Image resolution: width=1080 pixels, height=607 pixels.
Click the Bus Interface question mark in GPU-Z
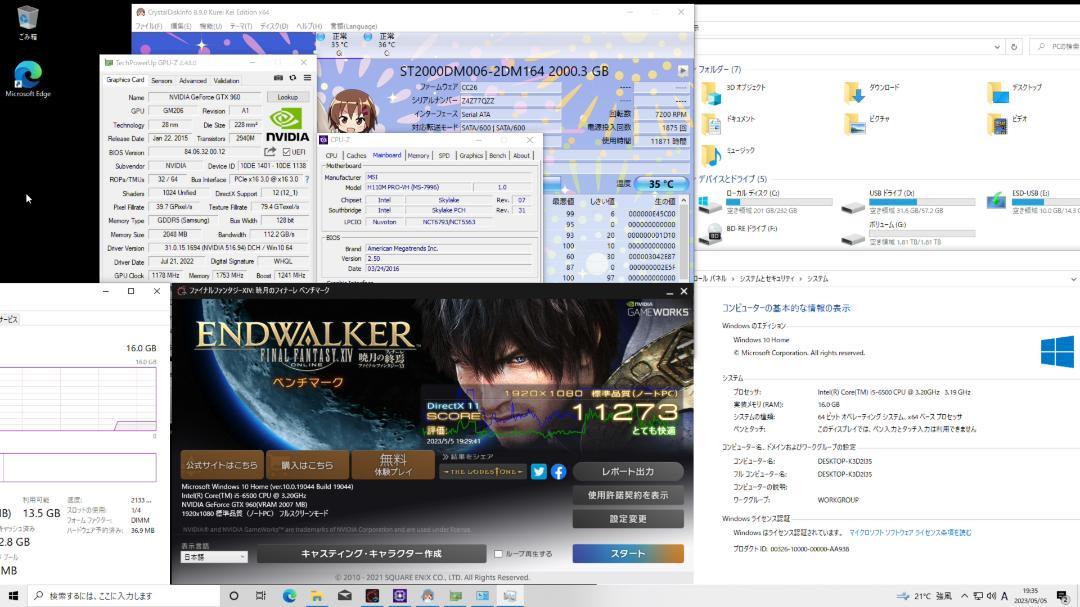click(307, 179)
